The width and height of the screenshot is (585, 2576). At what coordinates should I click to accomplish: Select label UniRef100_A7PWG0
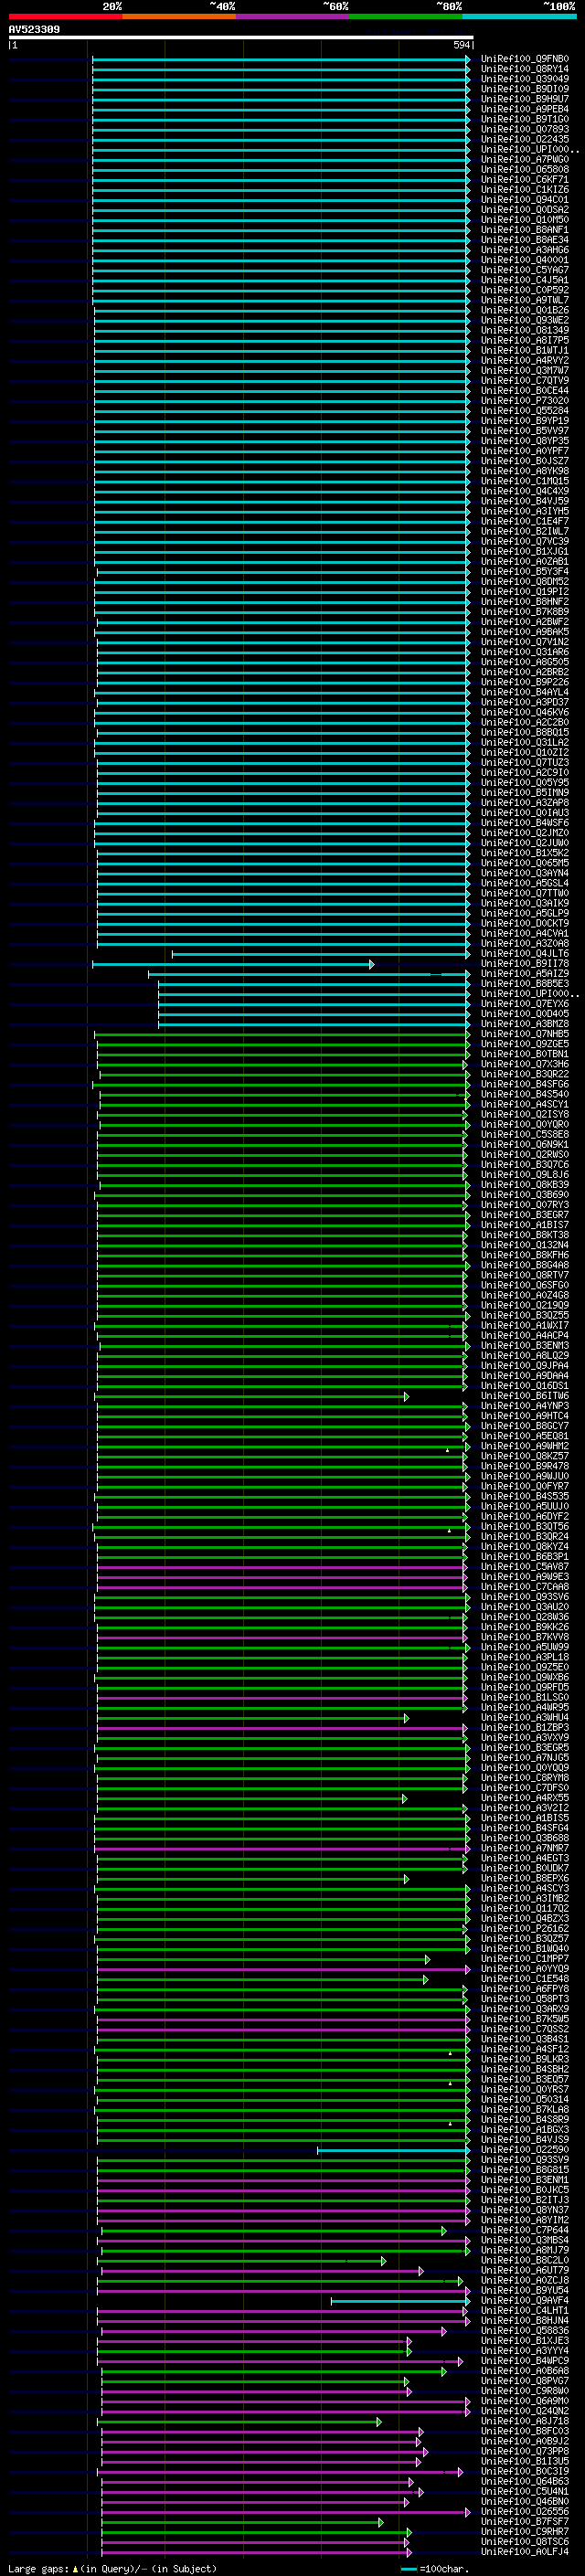click(525, 159)
